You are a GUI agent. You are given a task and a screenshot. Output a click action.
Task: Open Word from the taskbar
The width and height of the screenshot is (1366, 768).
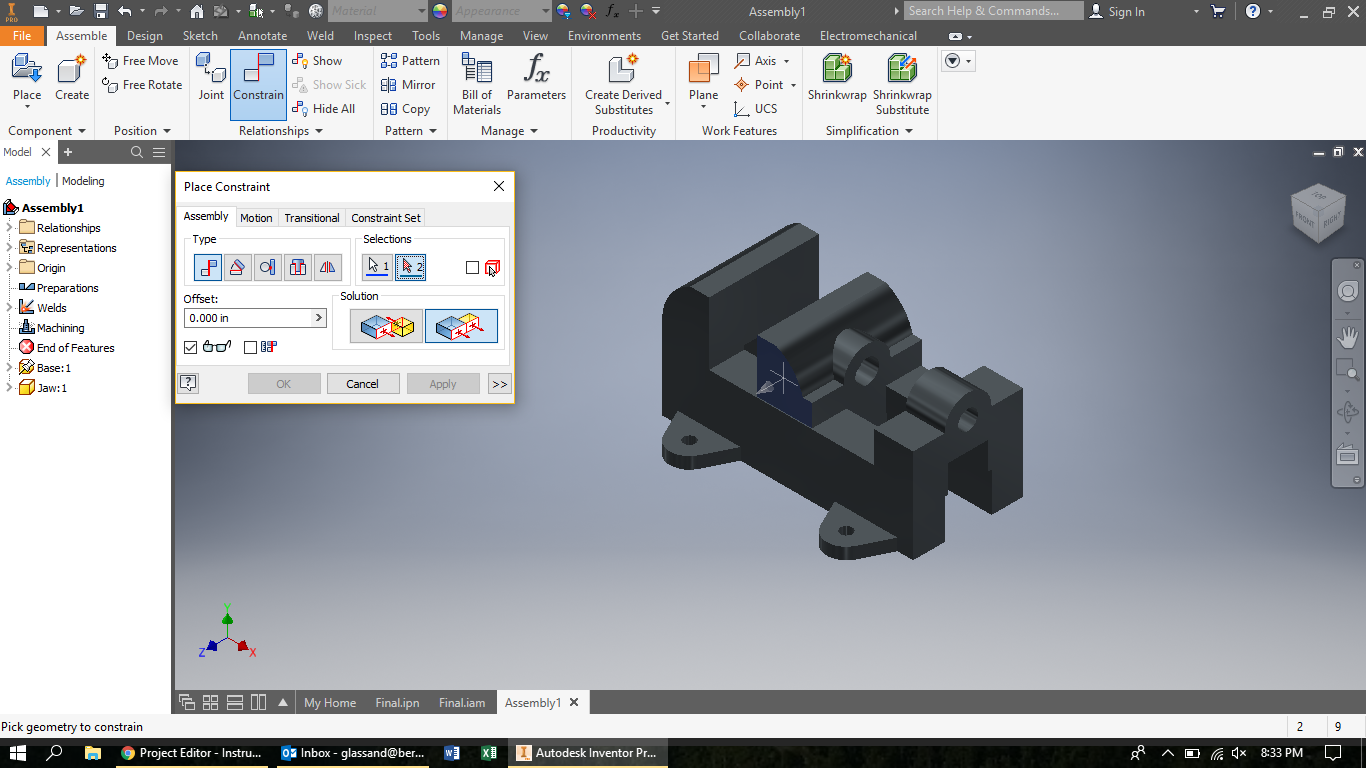pyautogui.click(x=451, y=753)
